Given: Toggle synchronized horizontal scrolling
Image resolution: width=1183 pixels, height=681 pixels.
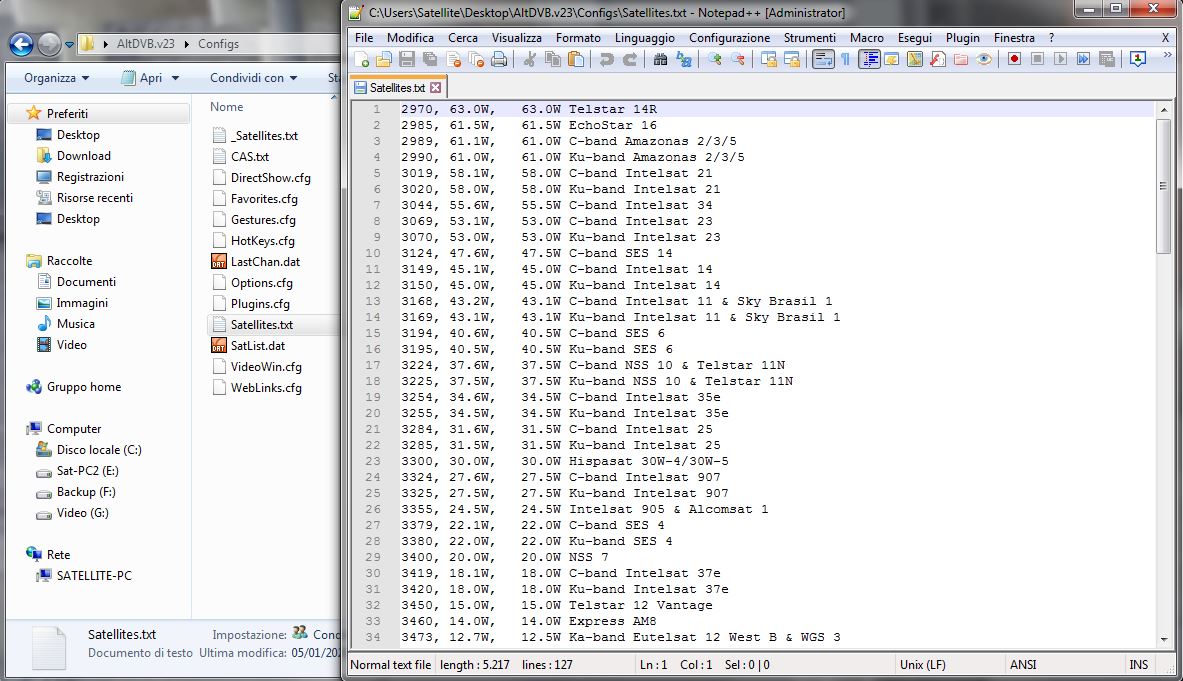Looking at the screenshot, I should coord(791,60).
